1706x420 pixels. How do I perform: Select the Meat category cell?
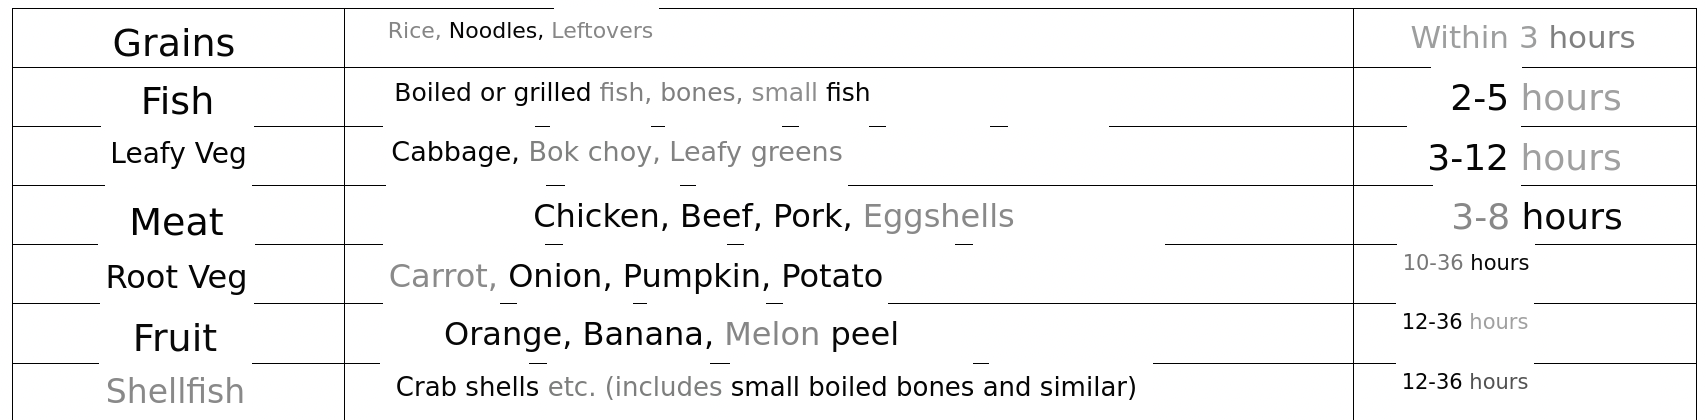coord(177,222)
